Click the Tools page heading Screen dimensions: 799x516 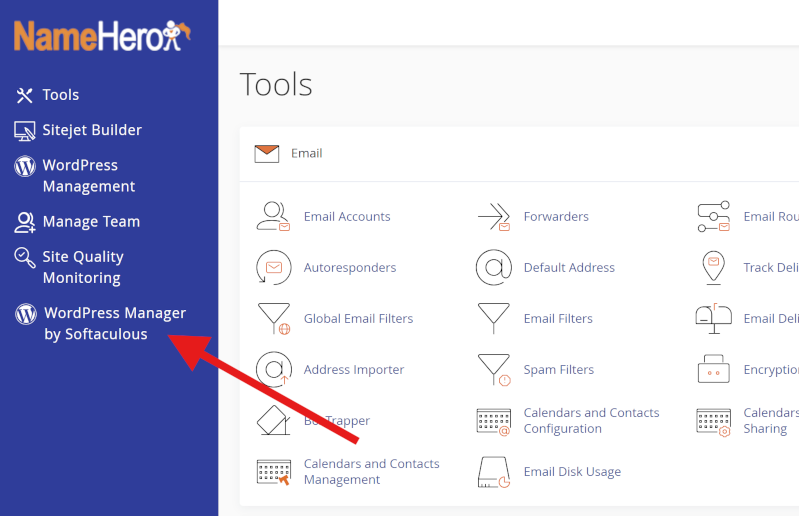point(276,84)
